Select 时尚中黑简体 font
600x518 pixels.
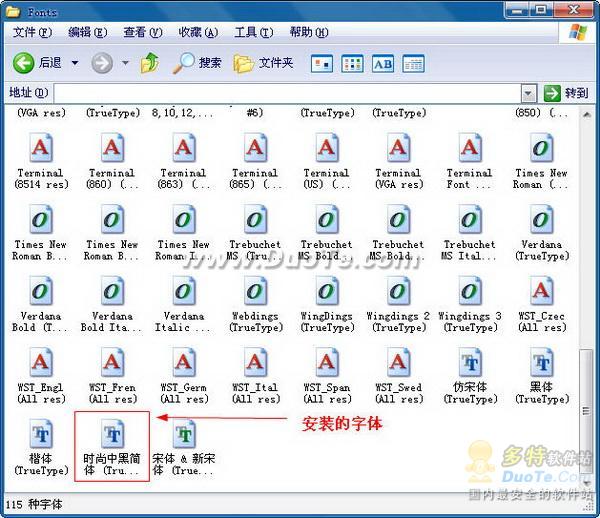point(112,448)
